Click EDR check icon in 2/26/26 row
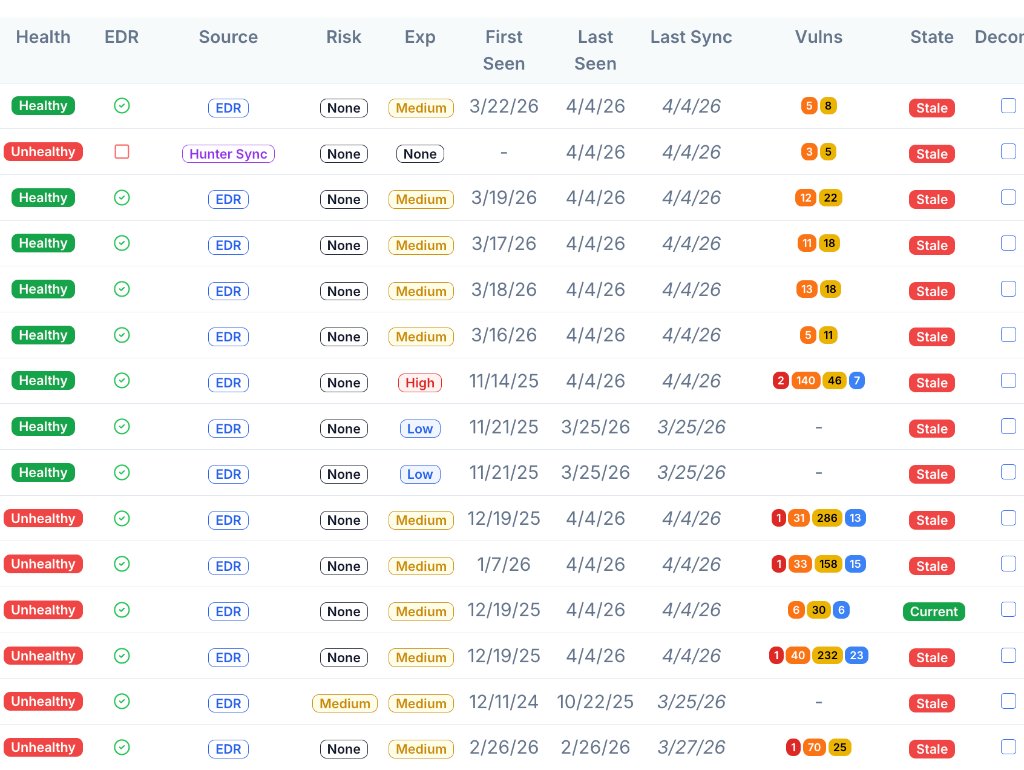This screenshot has height=770, width=1024. [x=121, y=747]
